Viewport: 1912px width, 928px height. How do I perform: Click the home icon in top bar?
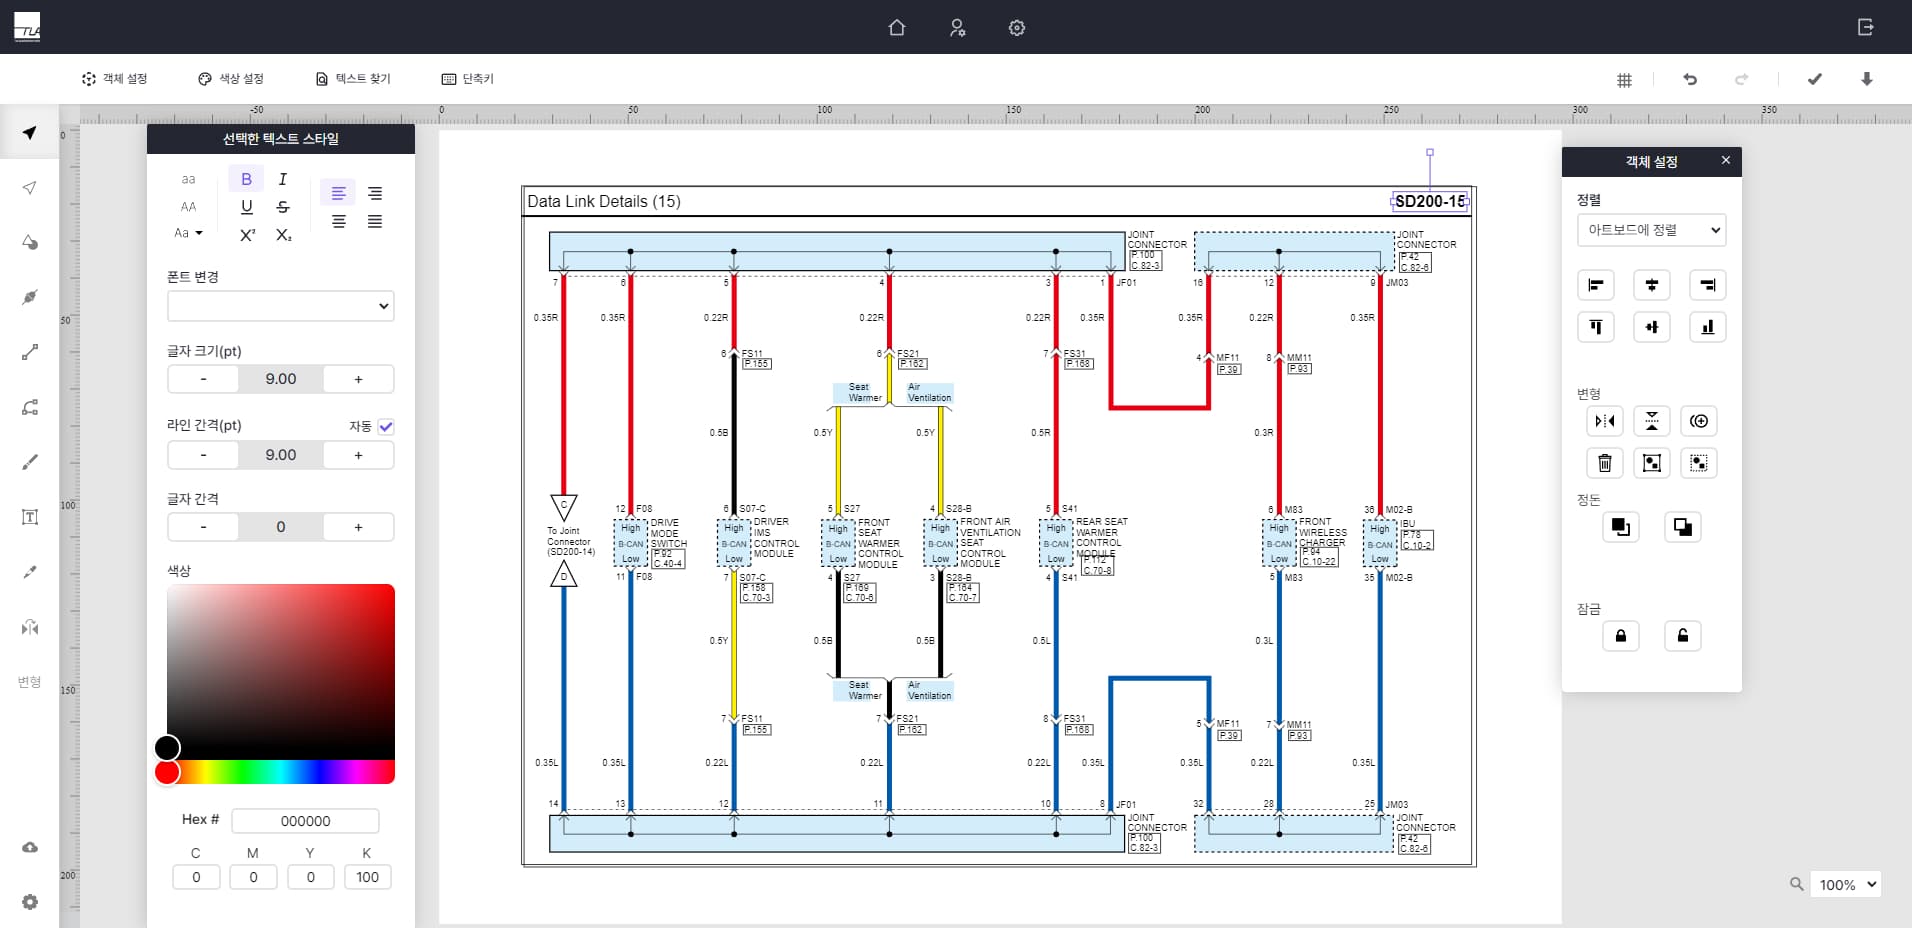click(896, 28)
